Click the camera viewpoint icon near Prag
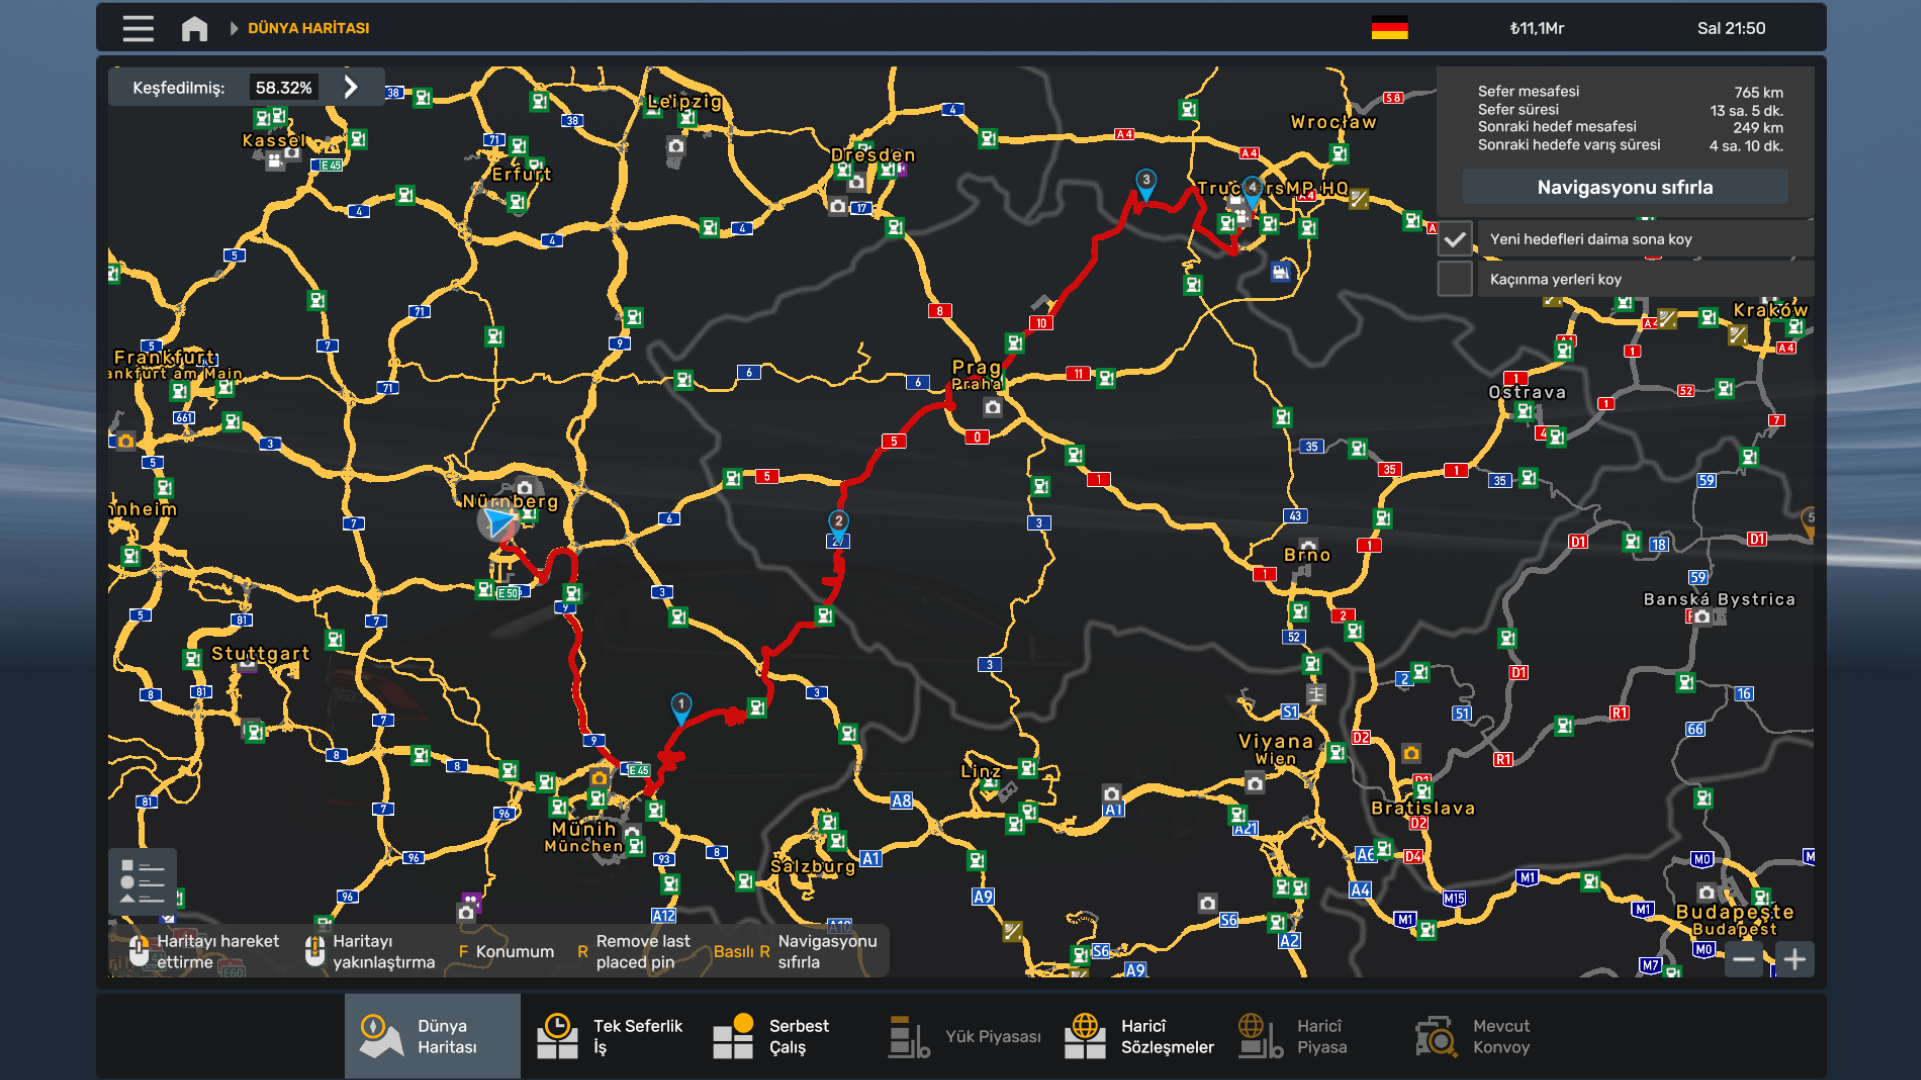Image resolution: width=1921 pixels, height=1080 pixels. tap(992, 407)
